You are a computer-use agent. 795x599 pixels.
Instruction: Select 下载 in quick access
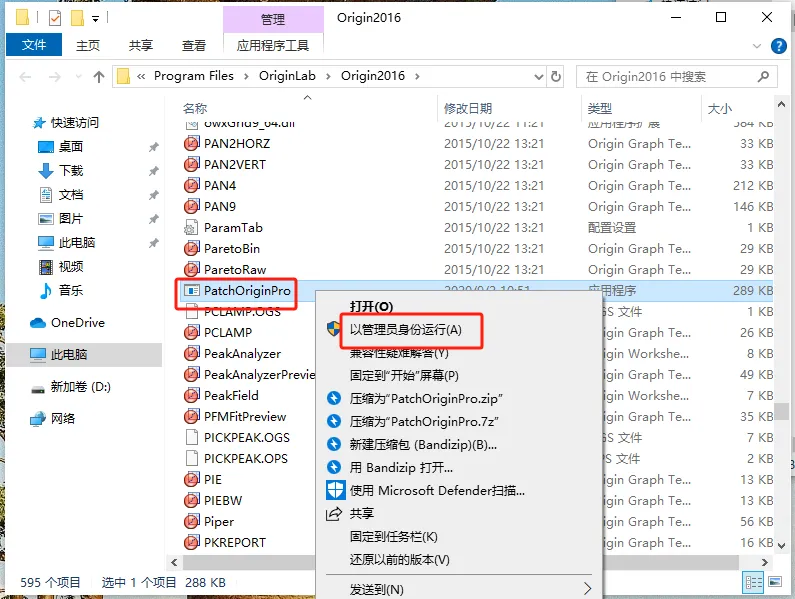70,170
